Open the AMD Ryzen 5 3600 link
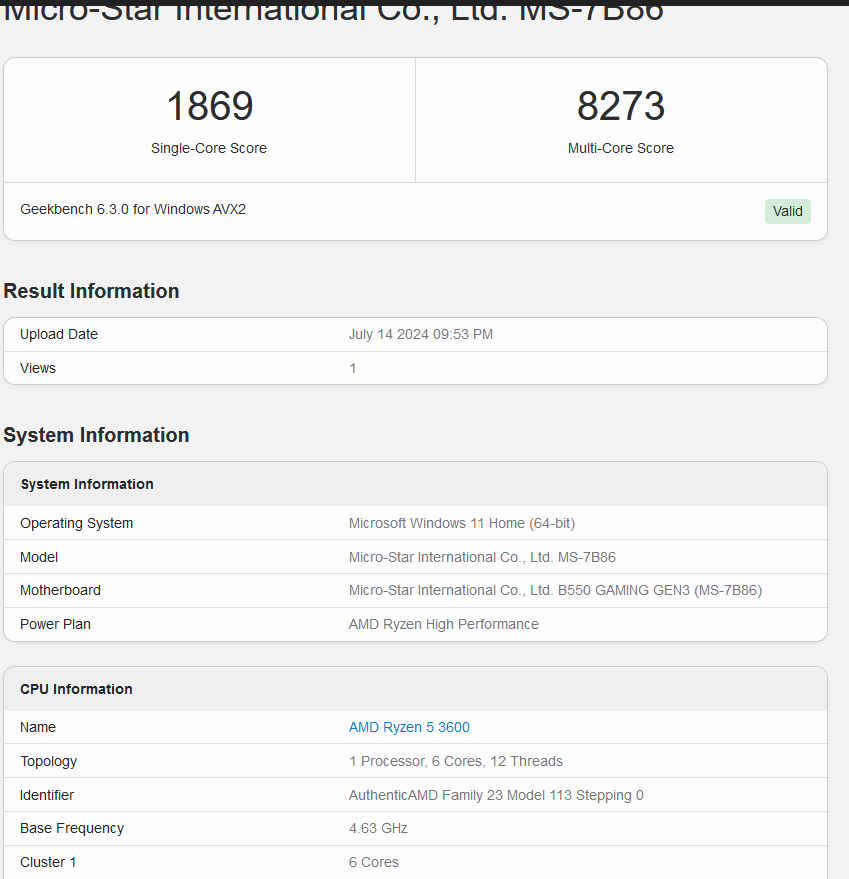Image resolution: width=849 pixels, height=879 pixels. (409, 727)
